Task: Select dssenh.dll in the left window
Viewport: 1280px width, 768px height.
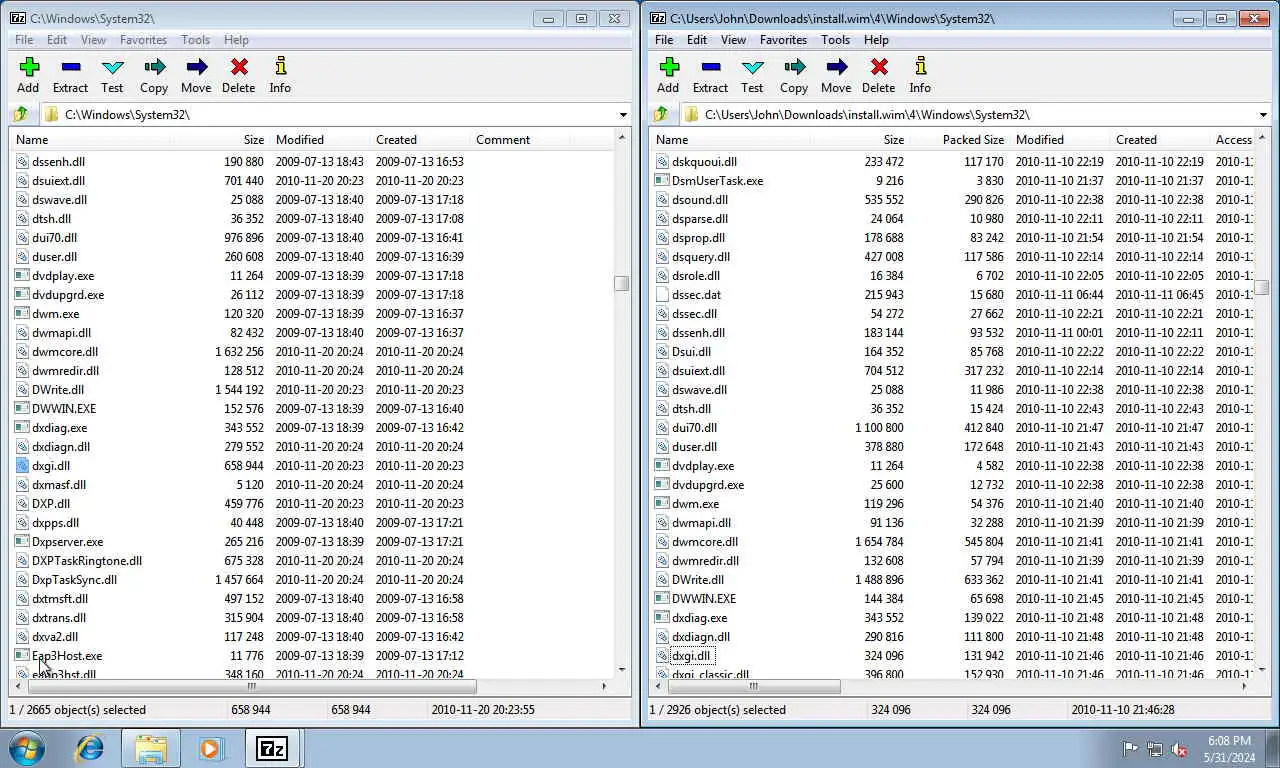Action: (58, 162)
